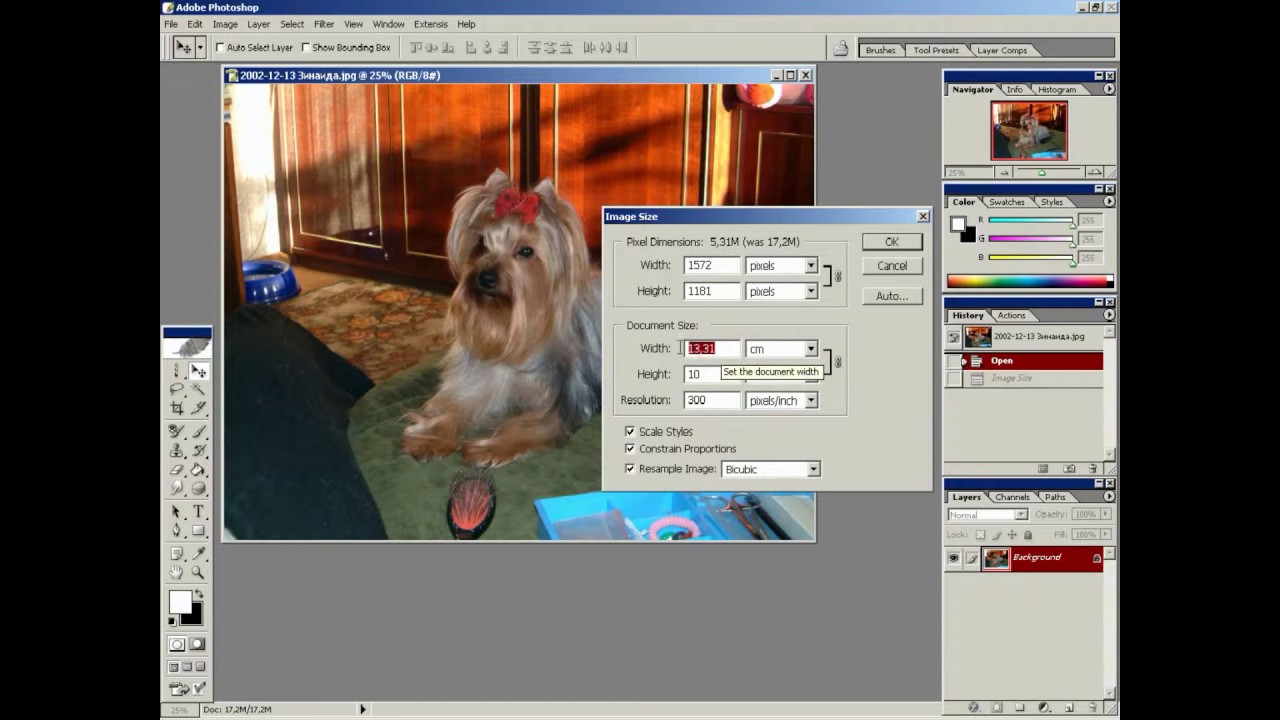The image size is (1280, 720).
Task: Click the toolbox foreground color swatch
Action: 180,602
